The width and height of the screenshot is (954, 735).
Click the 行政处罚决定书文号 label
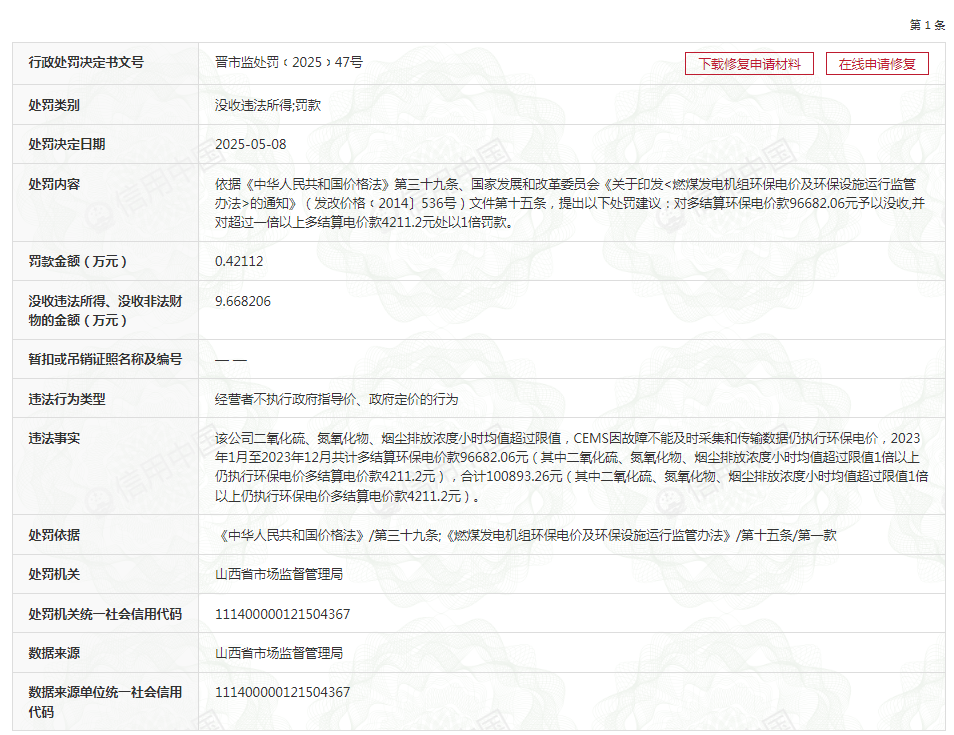pos(86,62)
